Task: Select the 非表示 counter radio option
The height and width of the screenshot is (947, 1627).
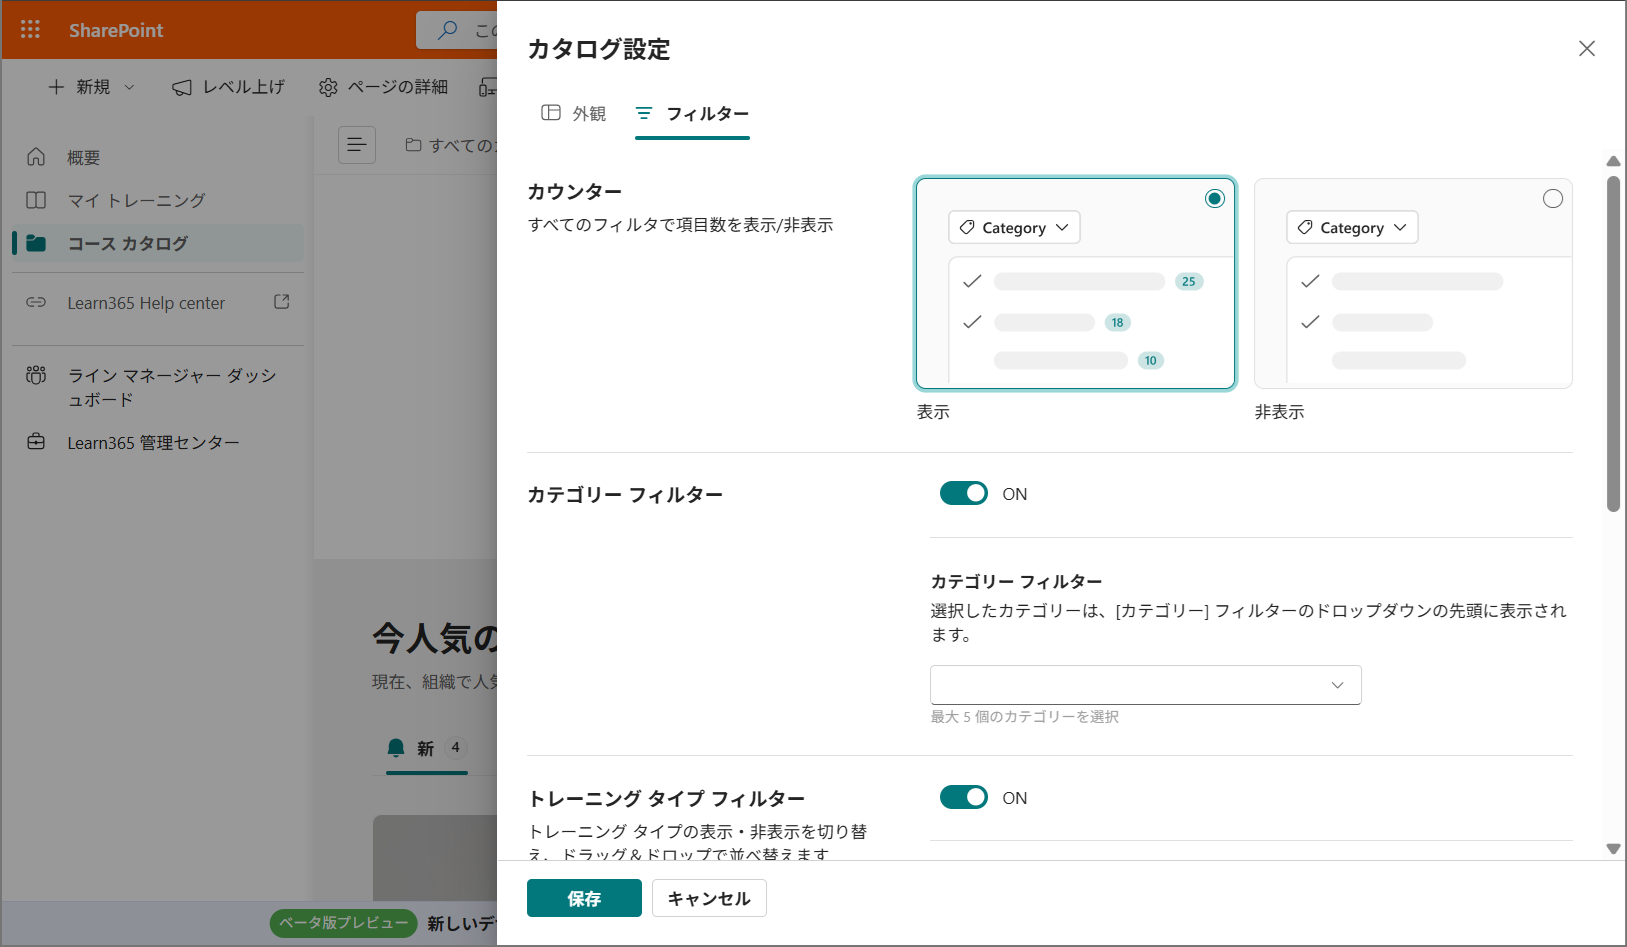Action: coord(1552,199)
